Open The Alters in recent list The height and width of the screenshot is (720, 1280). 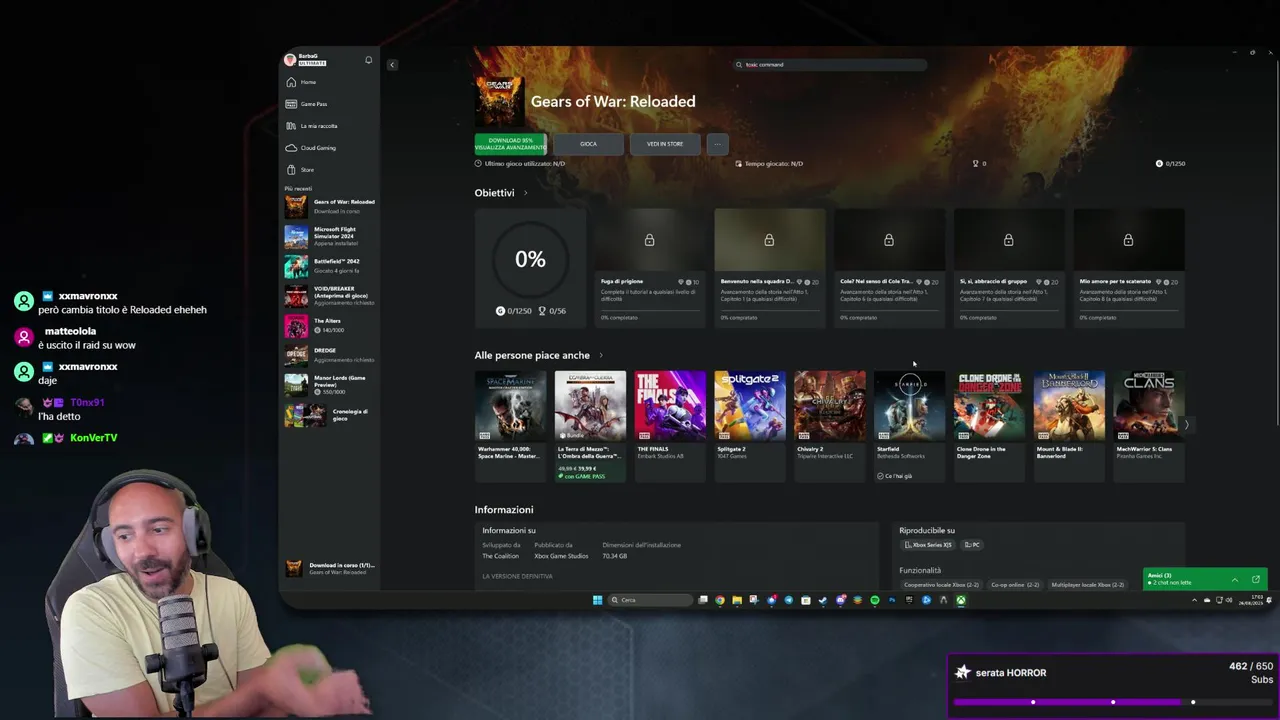[x=330, y=326]
